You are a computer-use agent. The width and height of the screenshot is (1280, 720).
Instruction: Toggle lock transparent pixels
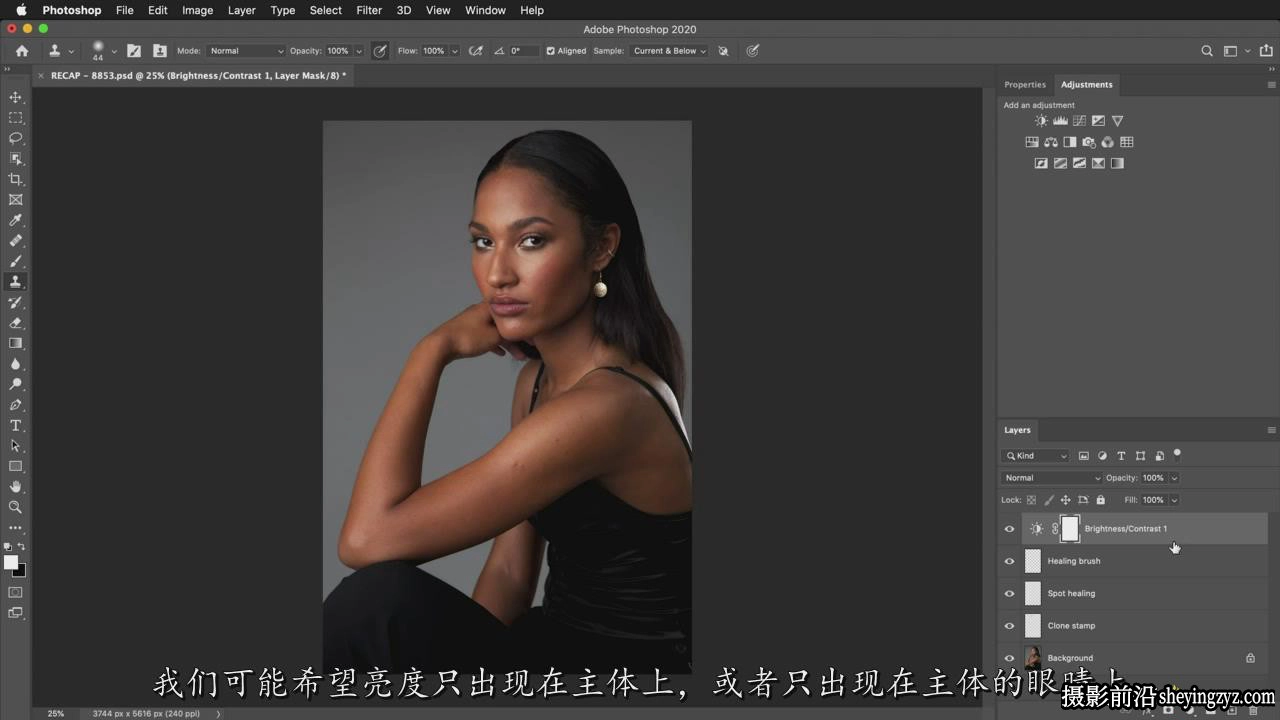pos(1031,500)
